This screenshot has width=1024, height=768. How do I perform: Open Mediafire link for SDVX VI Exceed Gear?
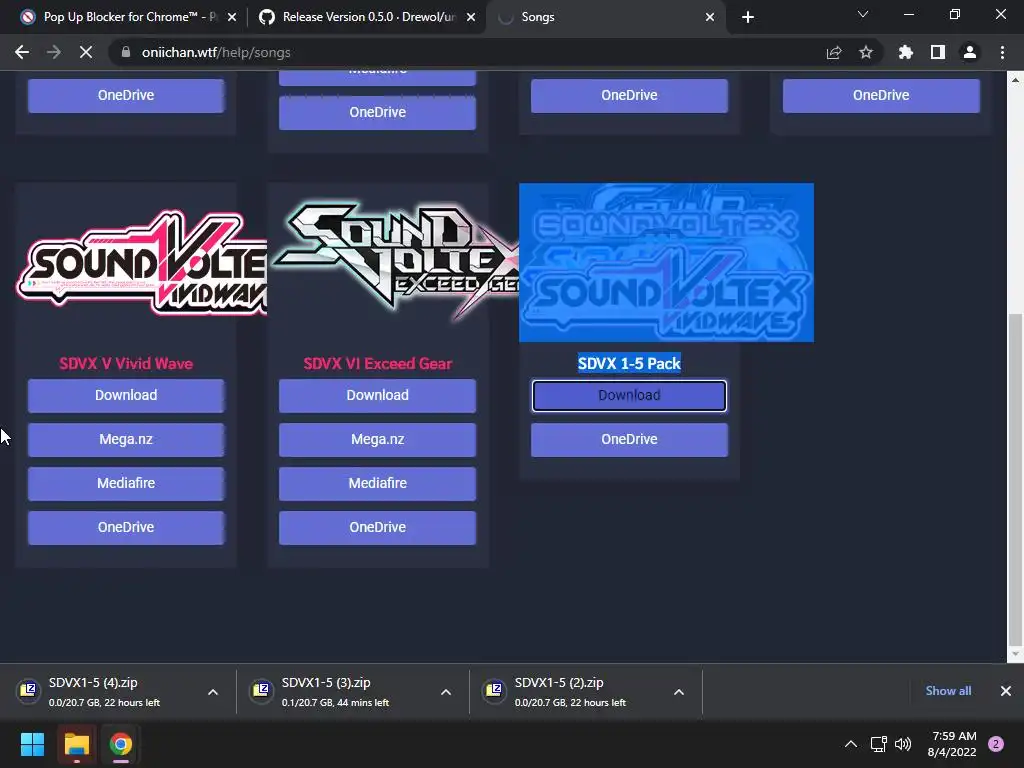click(x=377, y=483)
